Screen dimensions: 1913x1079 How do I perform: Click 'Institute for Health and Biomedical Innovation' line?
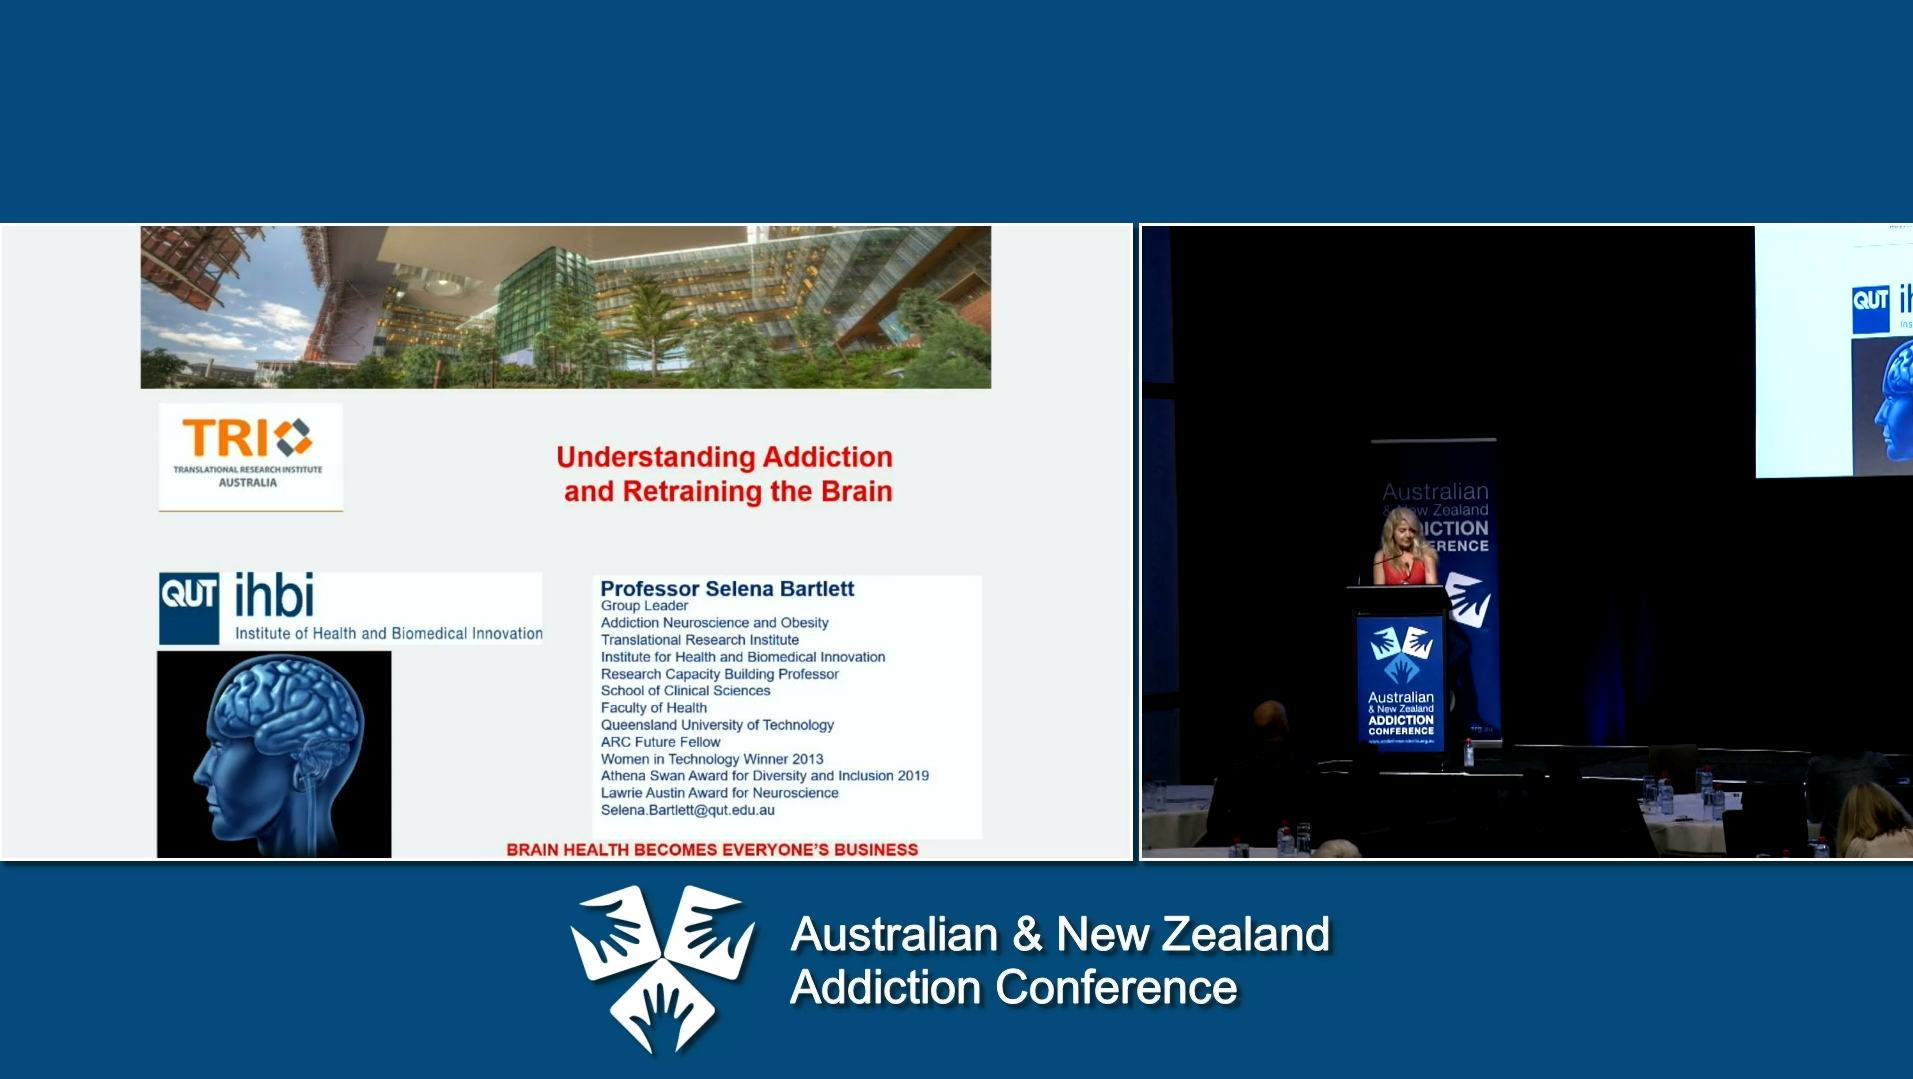(742, 657)
